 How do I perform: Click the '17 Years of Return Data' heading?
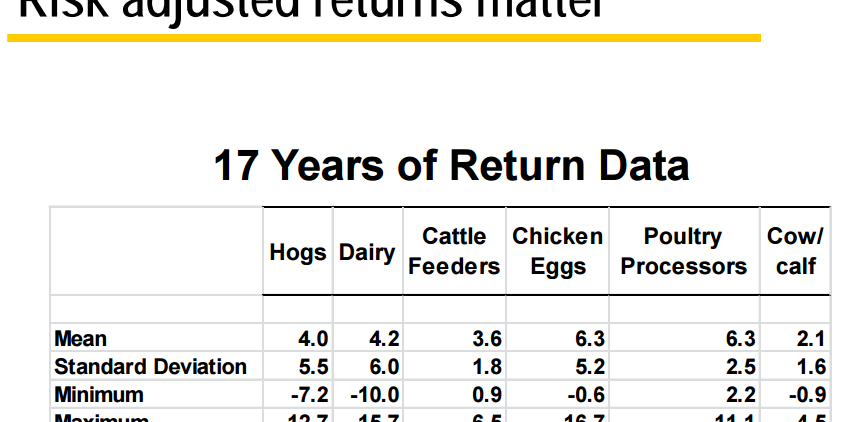coord(451,165)
